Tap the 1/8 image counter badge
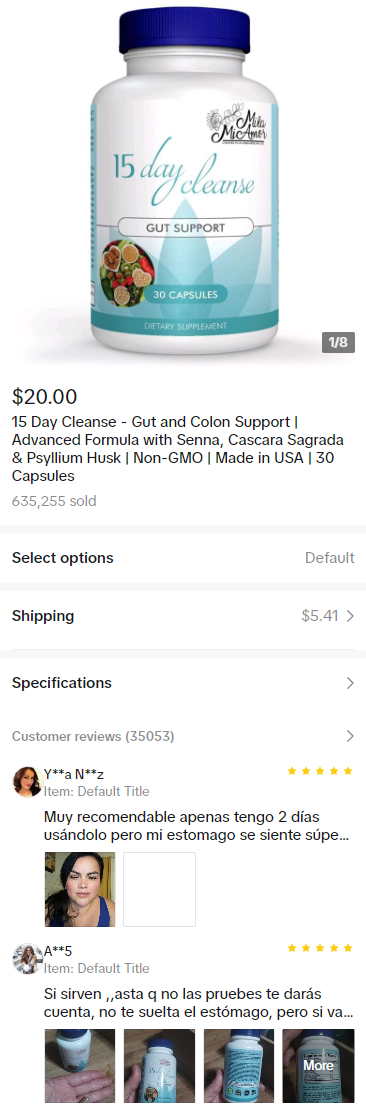This screenshot has width=366, height=1115. pos(338,342)
